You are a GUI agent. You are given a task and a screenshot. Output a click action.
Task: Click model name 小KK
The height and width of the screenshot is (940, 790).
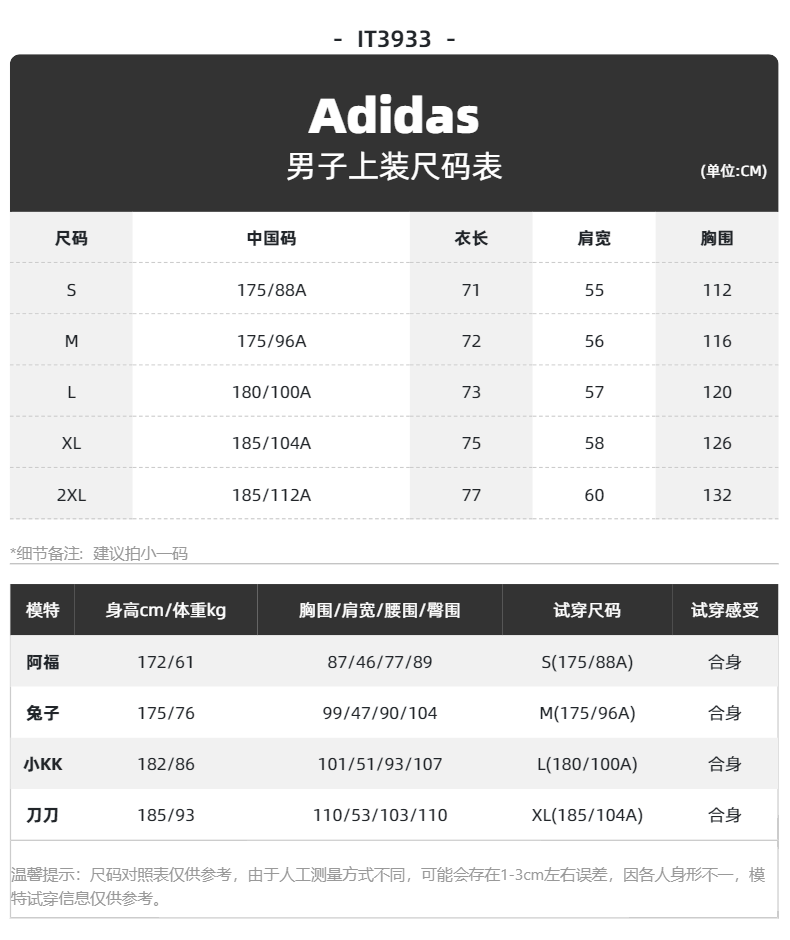(x=43, y=764)
